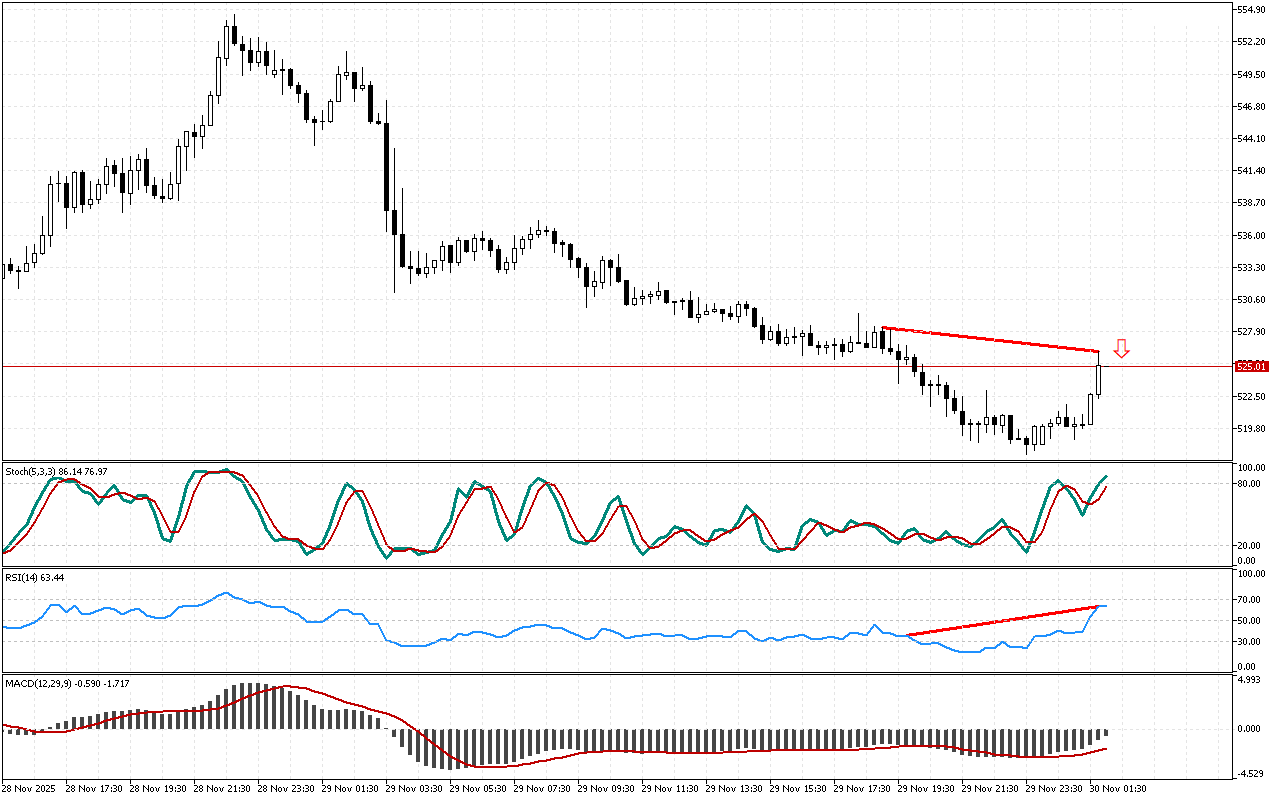Screen dimensions: 1280x800
Task: Click the Stoch(5,3,3) indicator label
Action: coord(56,470)
